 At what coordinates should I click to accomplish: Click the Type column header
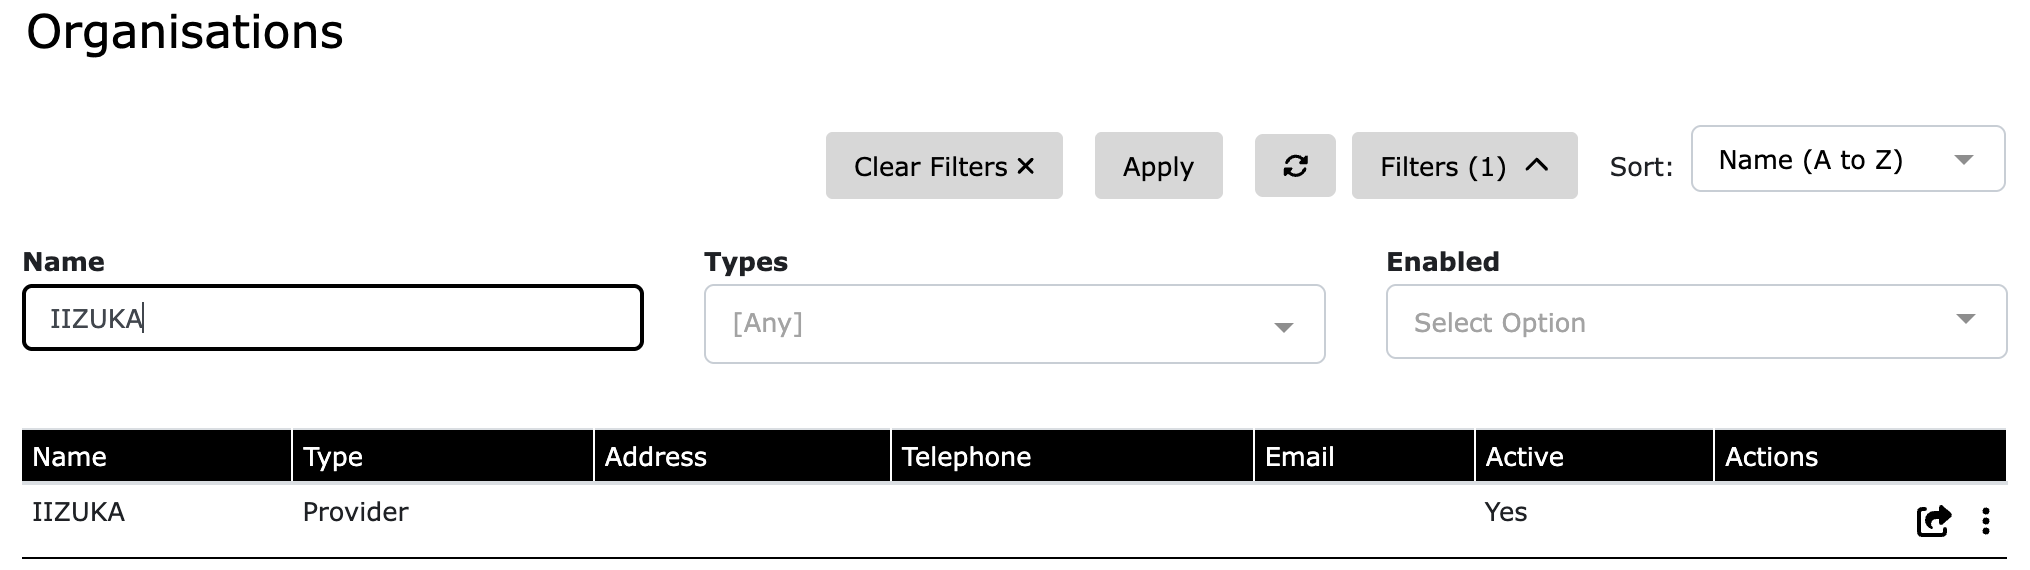click(333, 457)
